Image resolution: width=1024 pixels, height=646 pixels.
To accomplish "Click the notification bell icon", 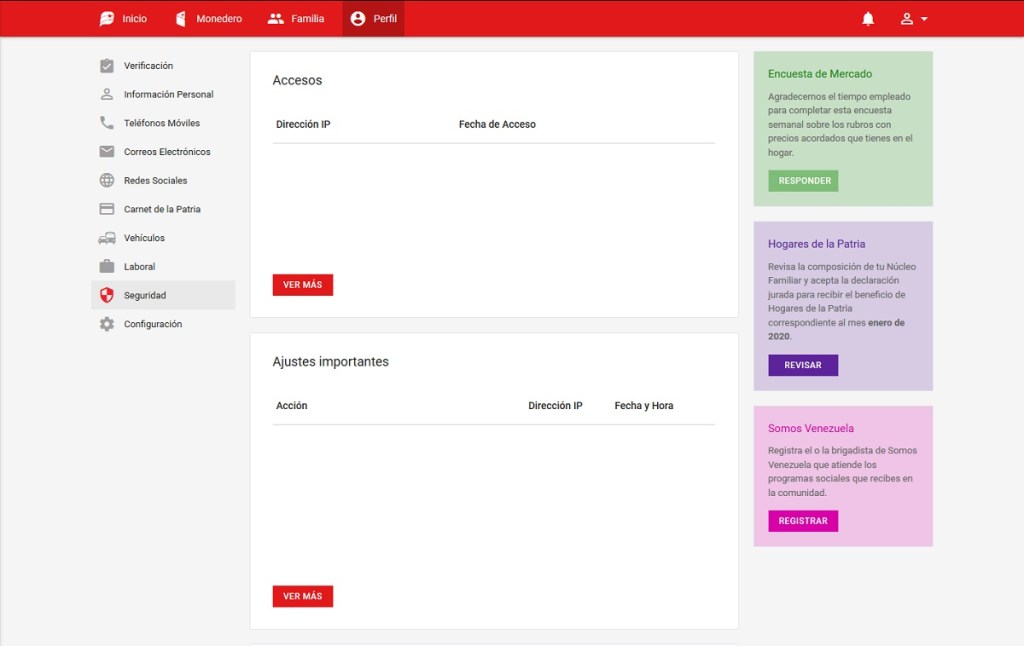I will click(868, 19).
